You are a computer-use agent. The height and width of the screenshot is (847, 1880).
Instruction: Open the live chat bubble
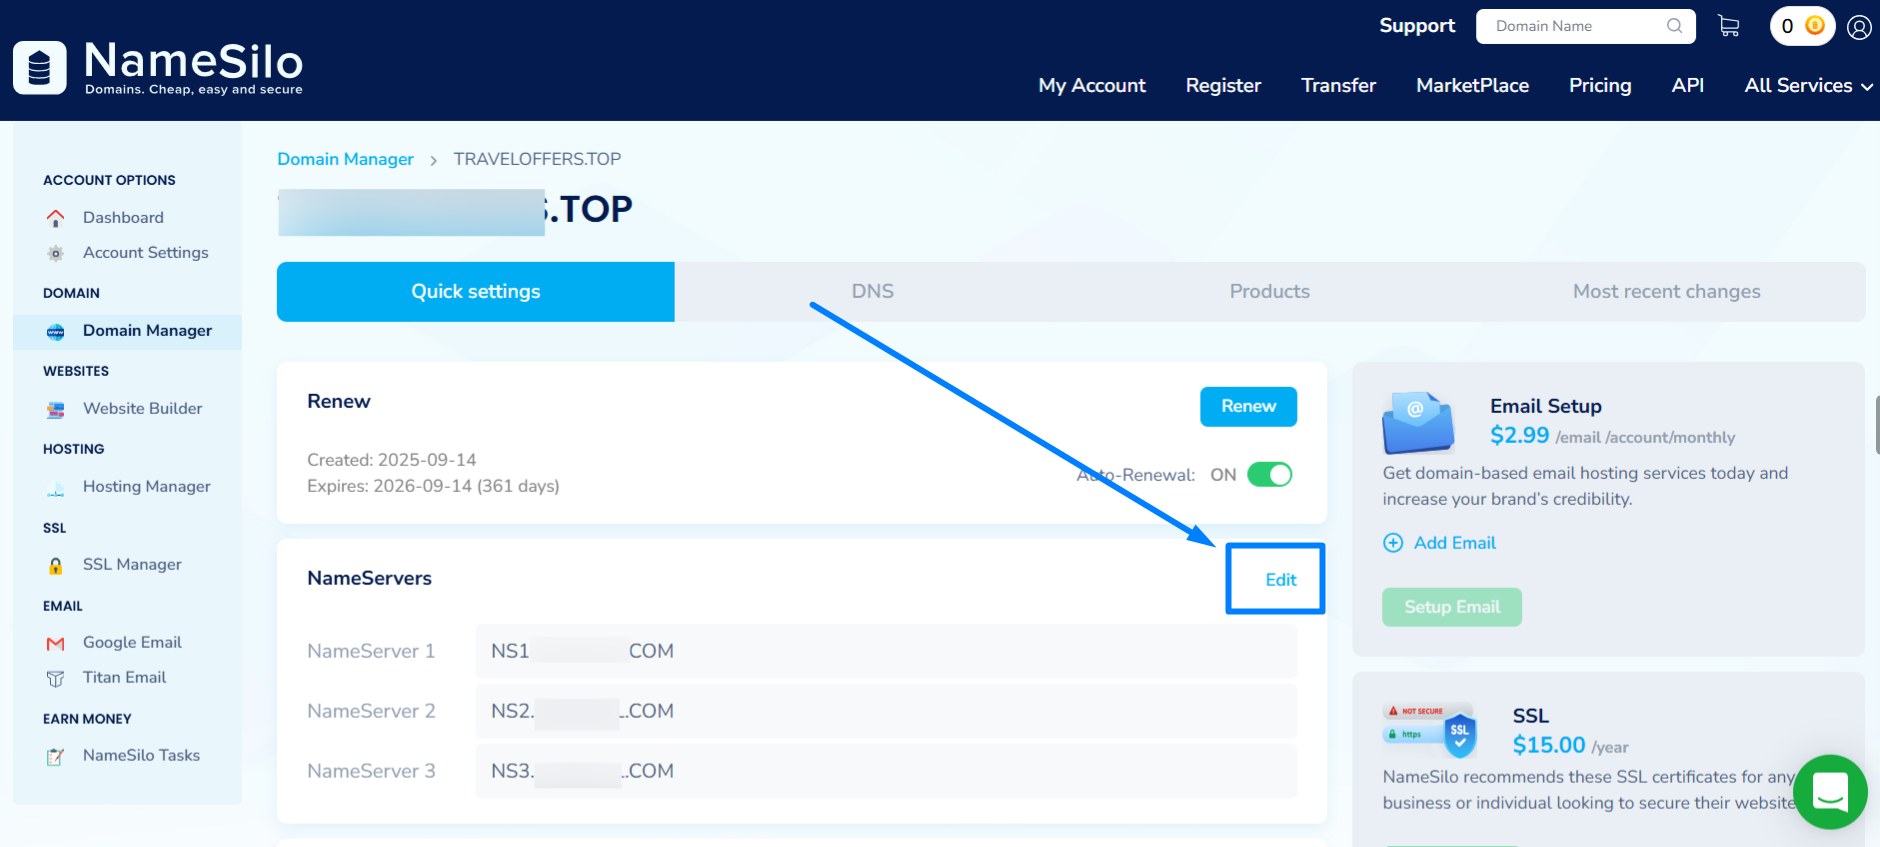tap(1829, 792)
